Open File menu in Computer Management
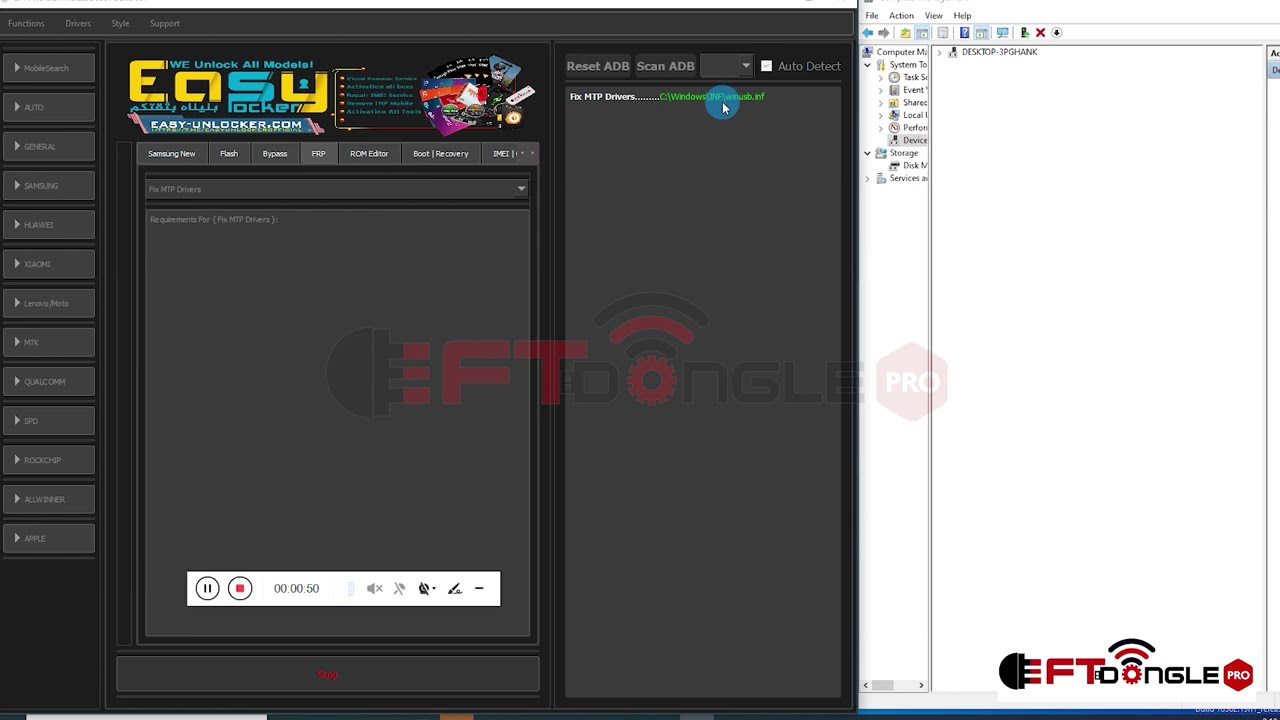This screenshot has width=1280, height=720. (x=872, y=16)
